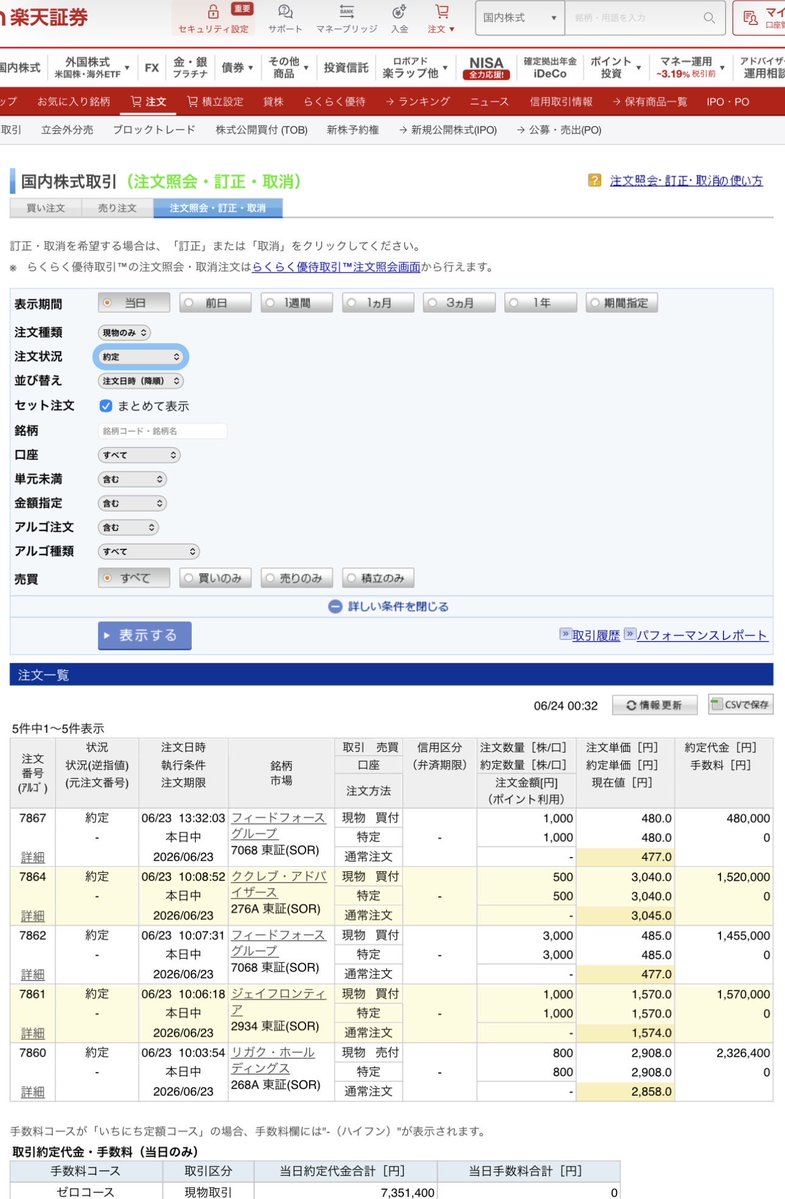The height and width of the screenshot is (1199, 785).
Task: Click the 表示する button
Action: (x=144, y=635)
